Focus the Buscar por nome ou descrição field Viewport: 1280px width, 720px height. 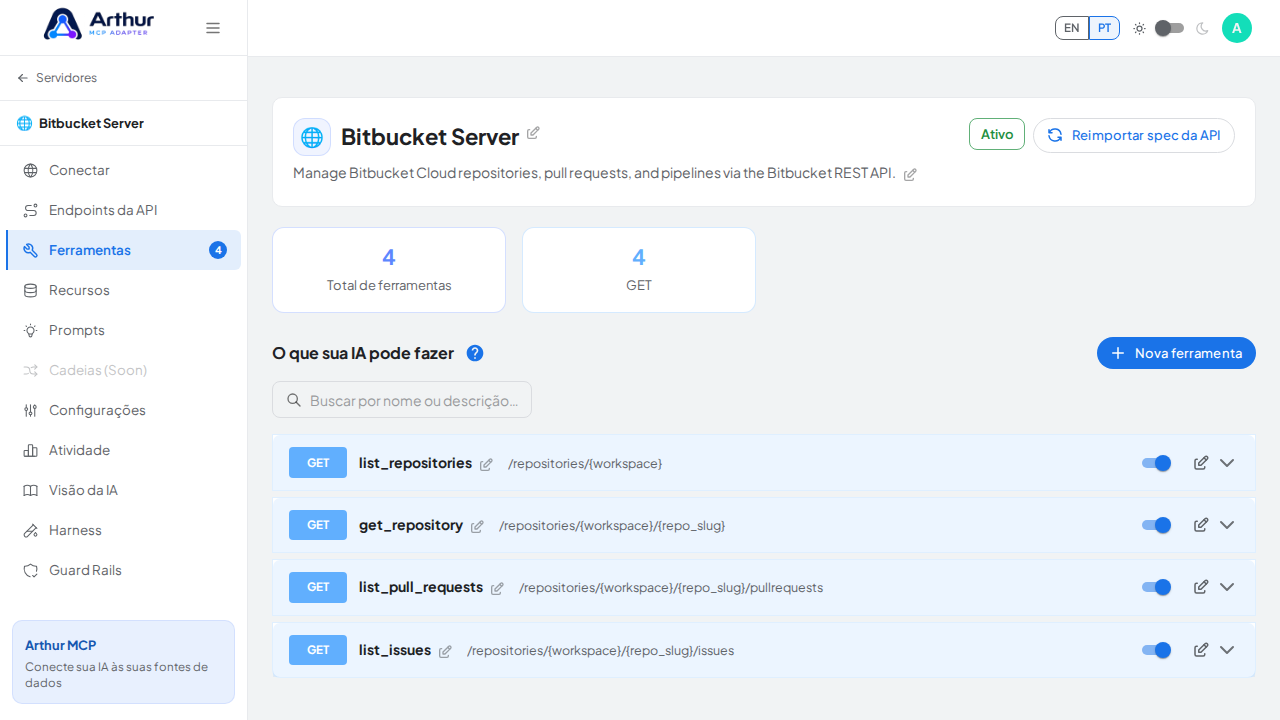pos(402,400)
